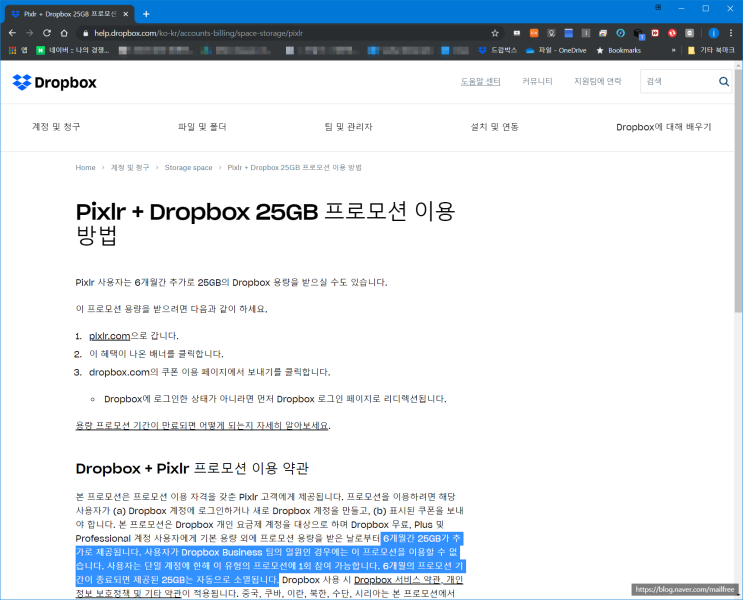Open the 파일 - OneDrive bookmark

[556, 50]
